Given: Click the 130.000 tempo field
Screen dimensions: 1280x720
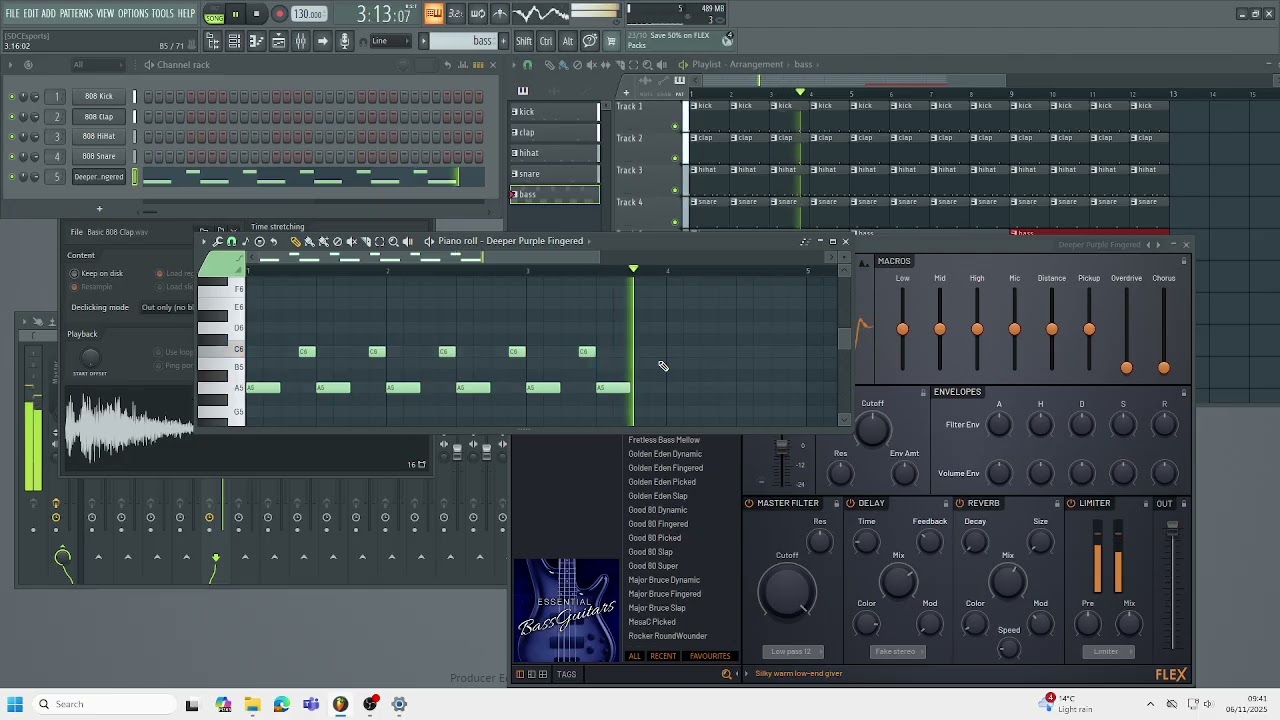Looking at the screenshot, I should [x=308, y=14].
